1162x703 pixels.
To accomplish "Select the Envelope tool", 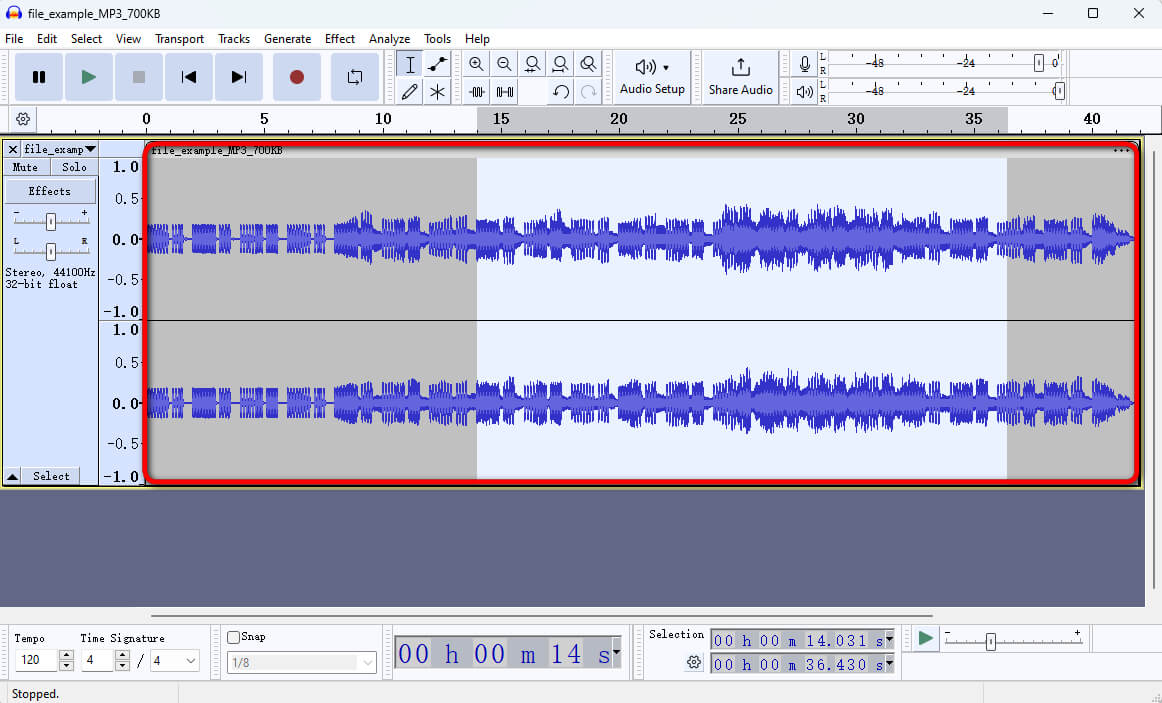I will [x=437, y=64].
